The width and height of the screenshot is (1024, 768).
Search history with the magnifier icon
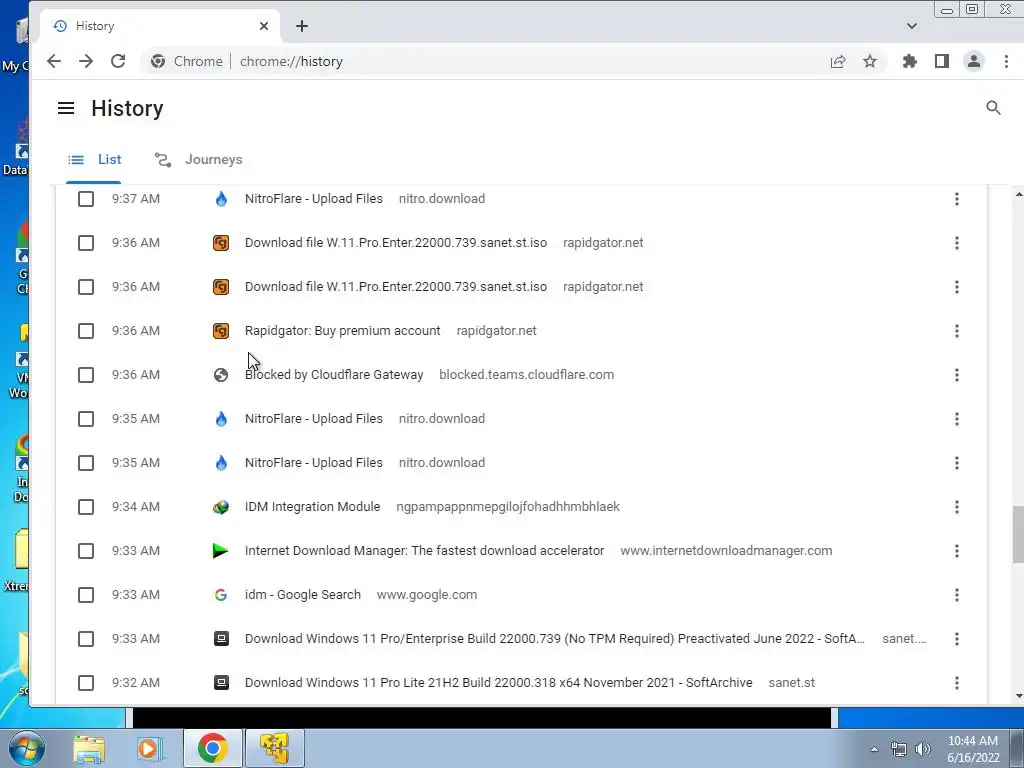pos(993,108)
